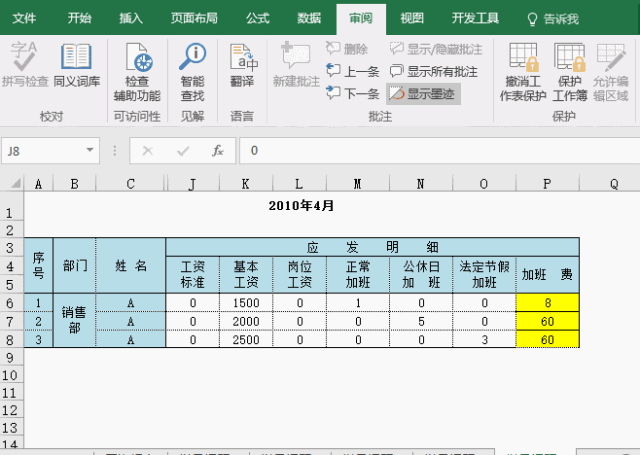Screen dimensions: 640x455
Task: Open the Thesaurus (同义词库) tool
Action: [77, 64]
